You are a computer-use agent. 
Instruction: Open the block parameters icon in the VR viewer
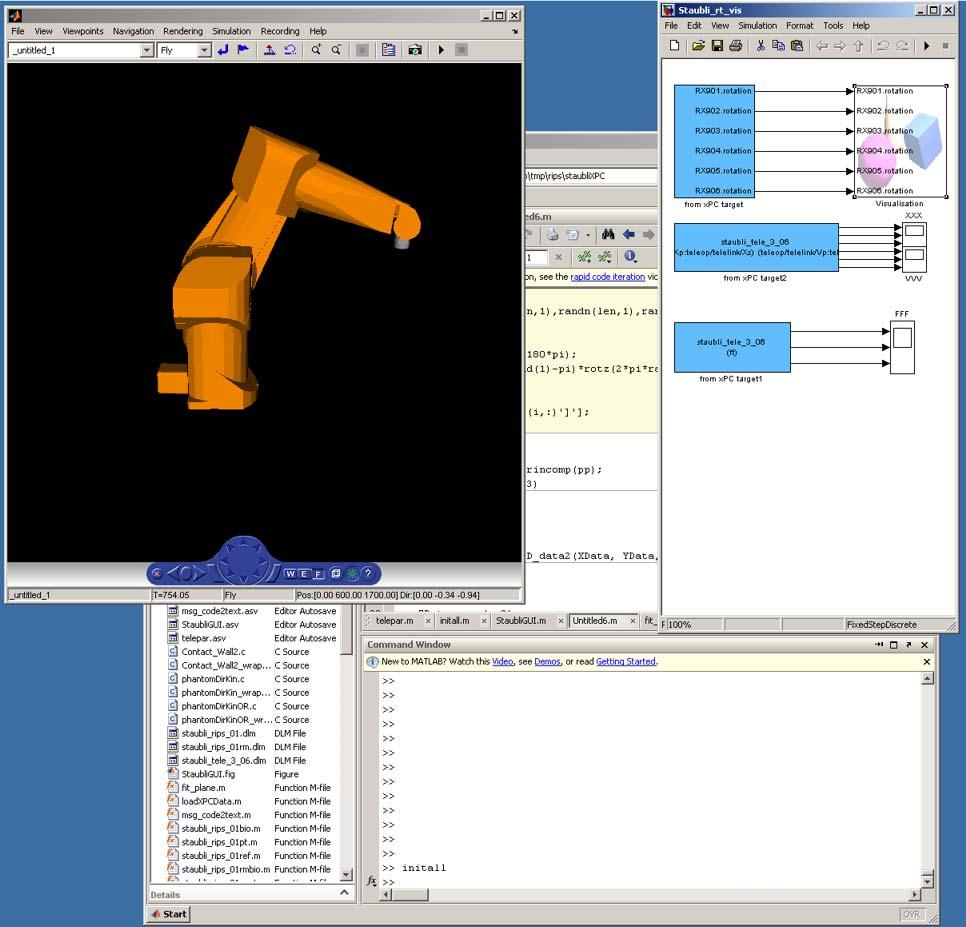[388, 50]
